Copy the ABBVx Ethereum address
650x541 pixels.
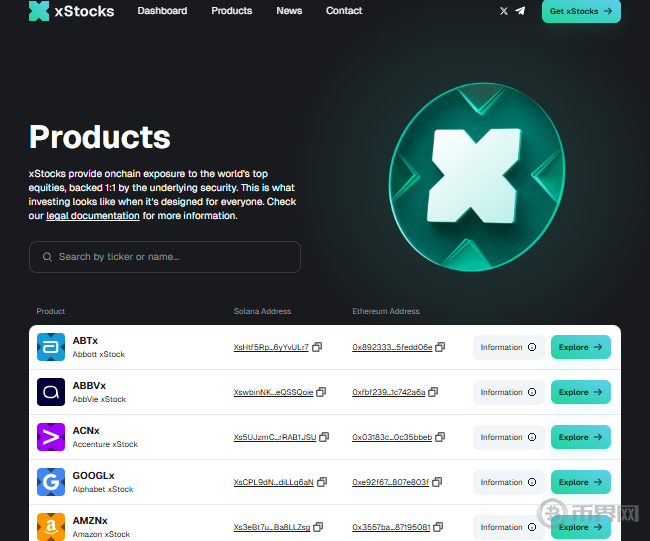point(434,392)
